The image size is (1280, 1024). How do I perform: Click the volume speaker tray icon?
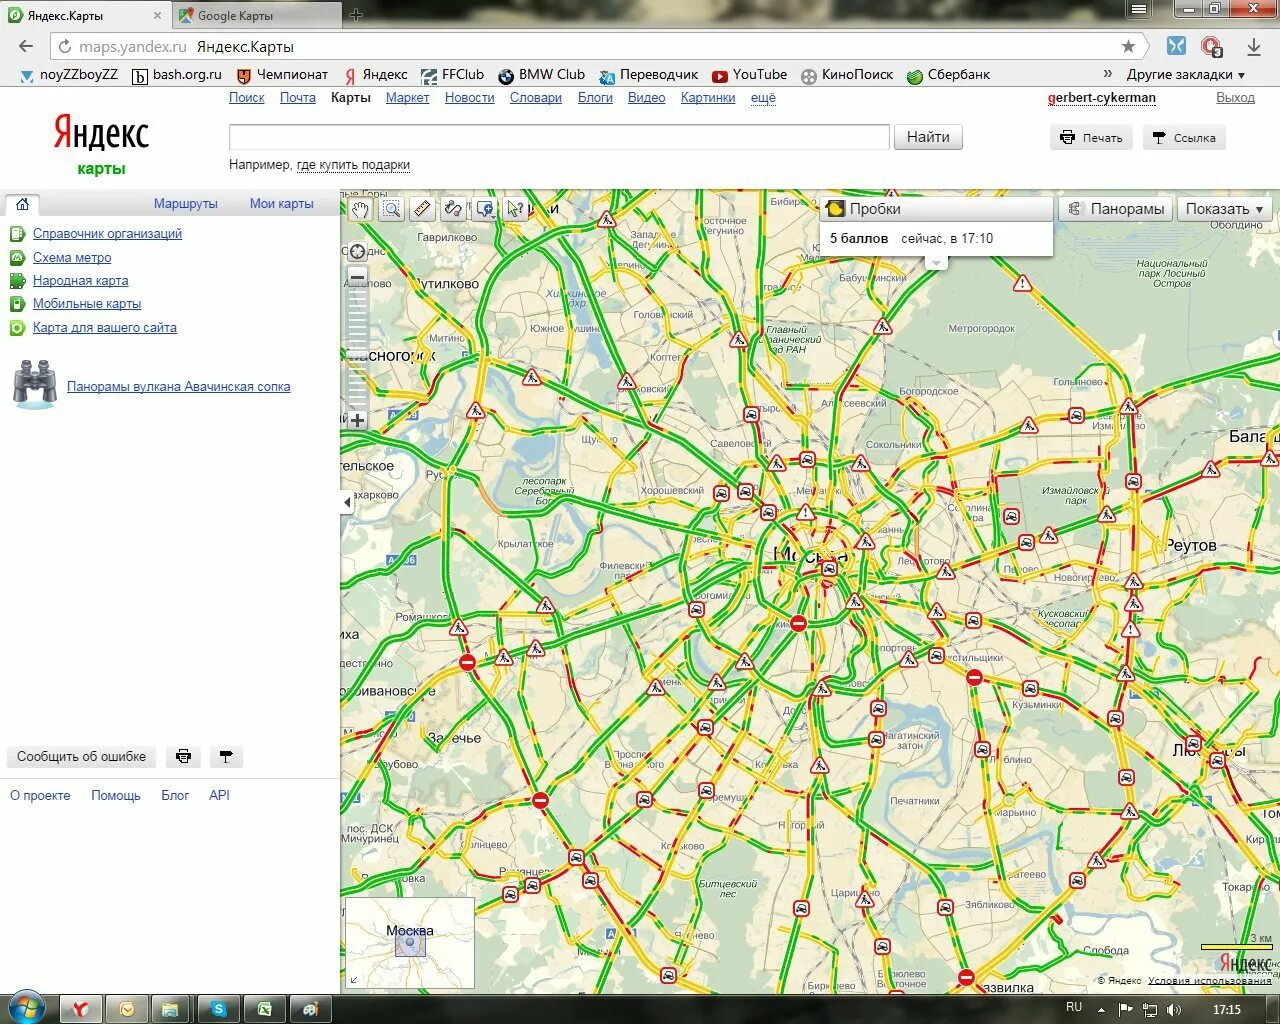coord(1173,1010)
